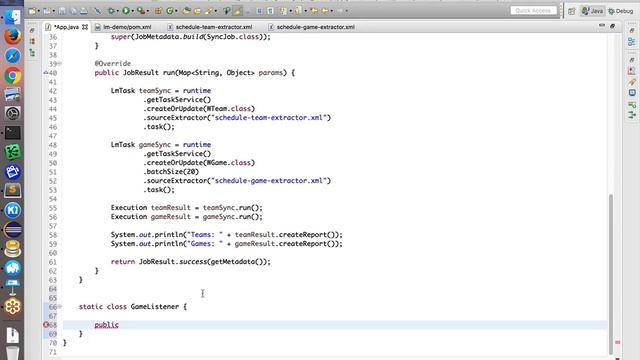Click the Print toolbar icon

pos(84,11)
